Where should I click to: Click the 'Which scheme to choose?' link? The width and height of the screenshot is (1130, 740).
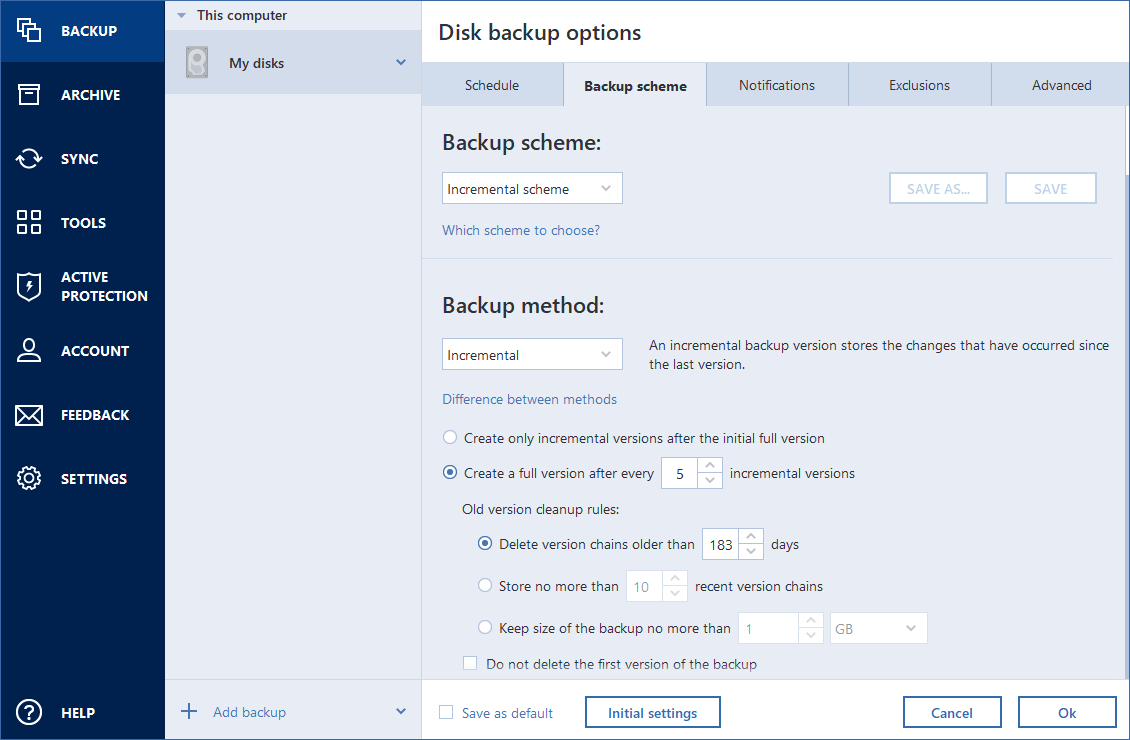coord(521,230)
